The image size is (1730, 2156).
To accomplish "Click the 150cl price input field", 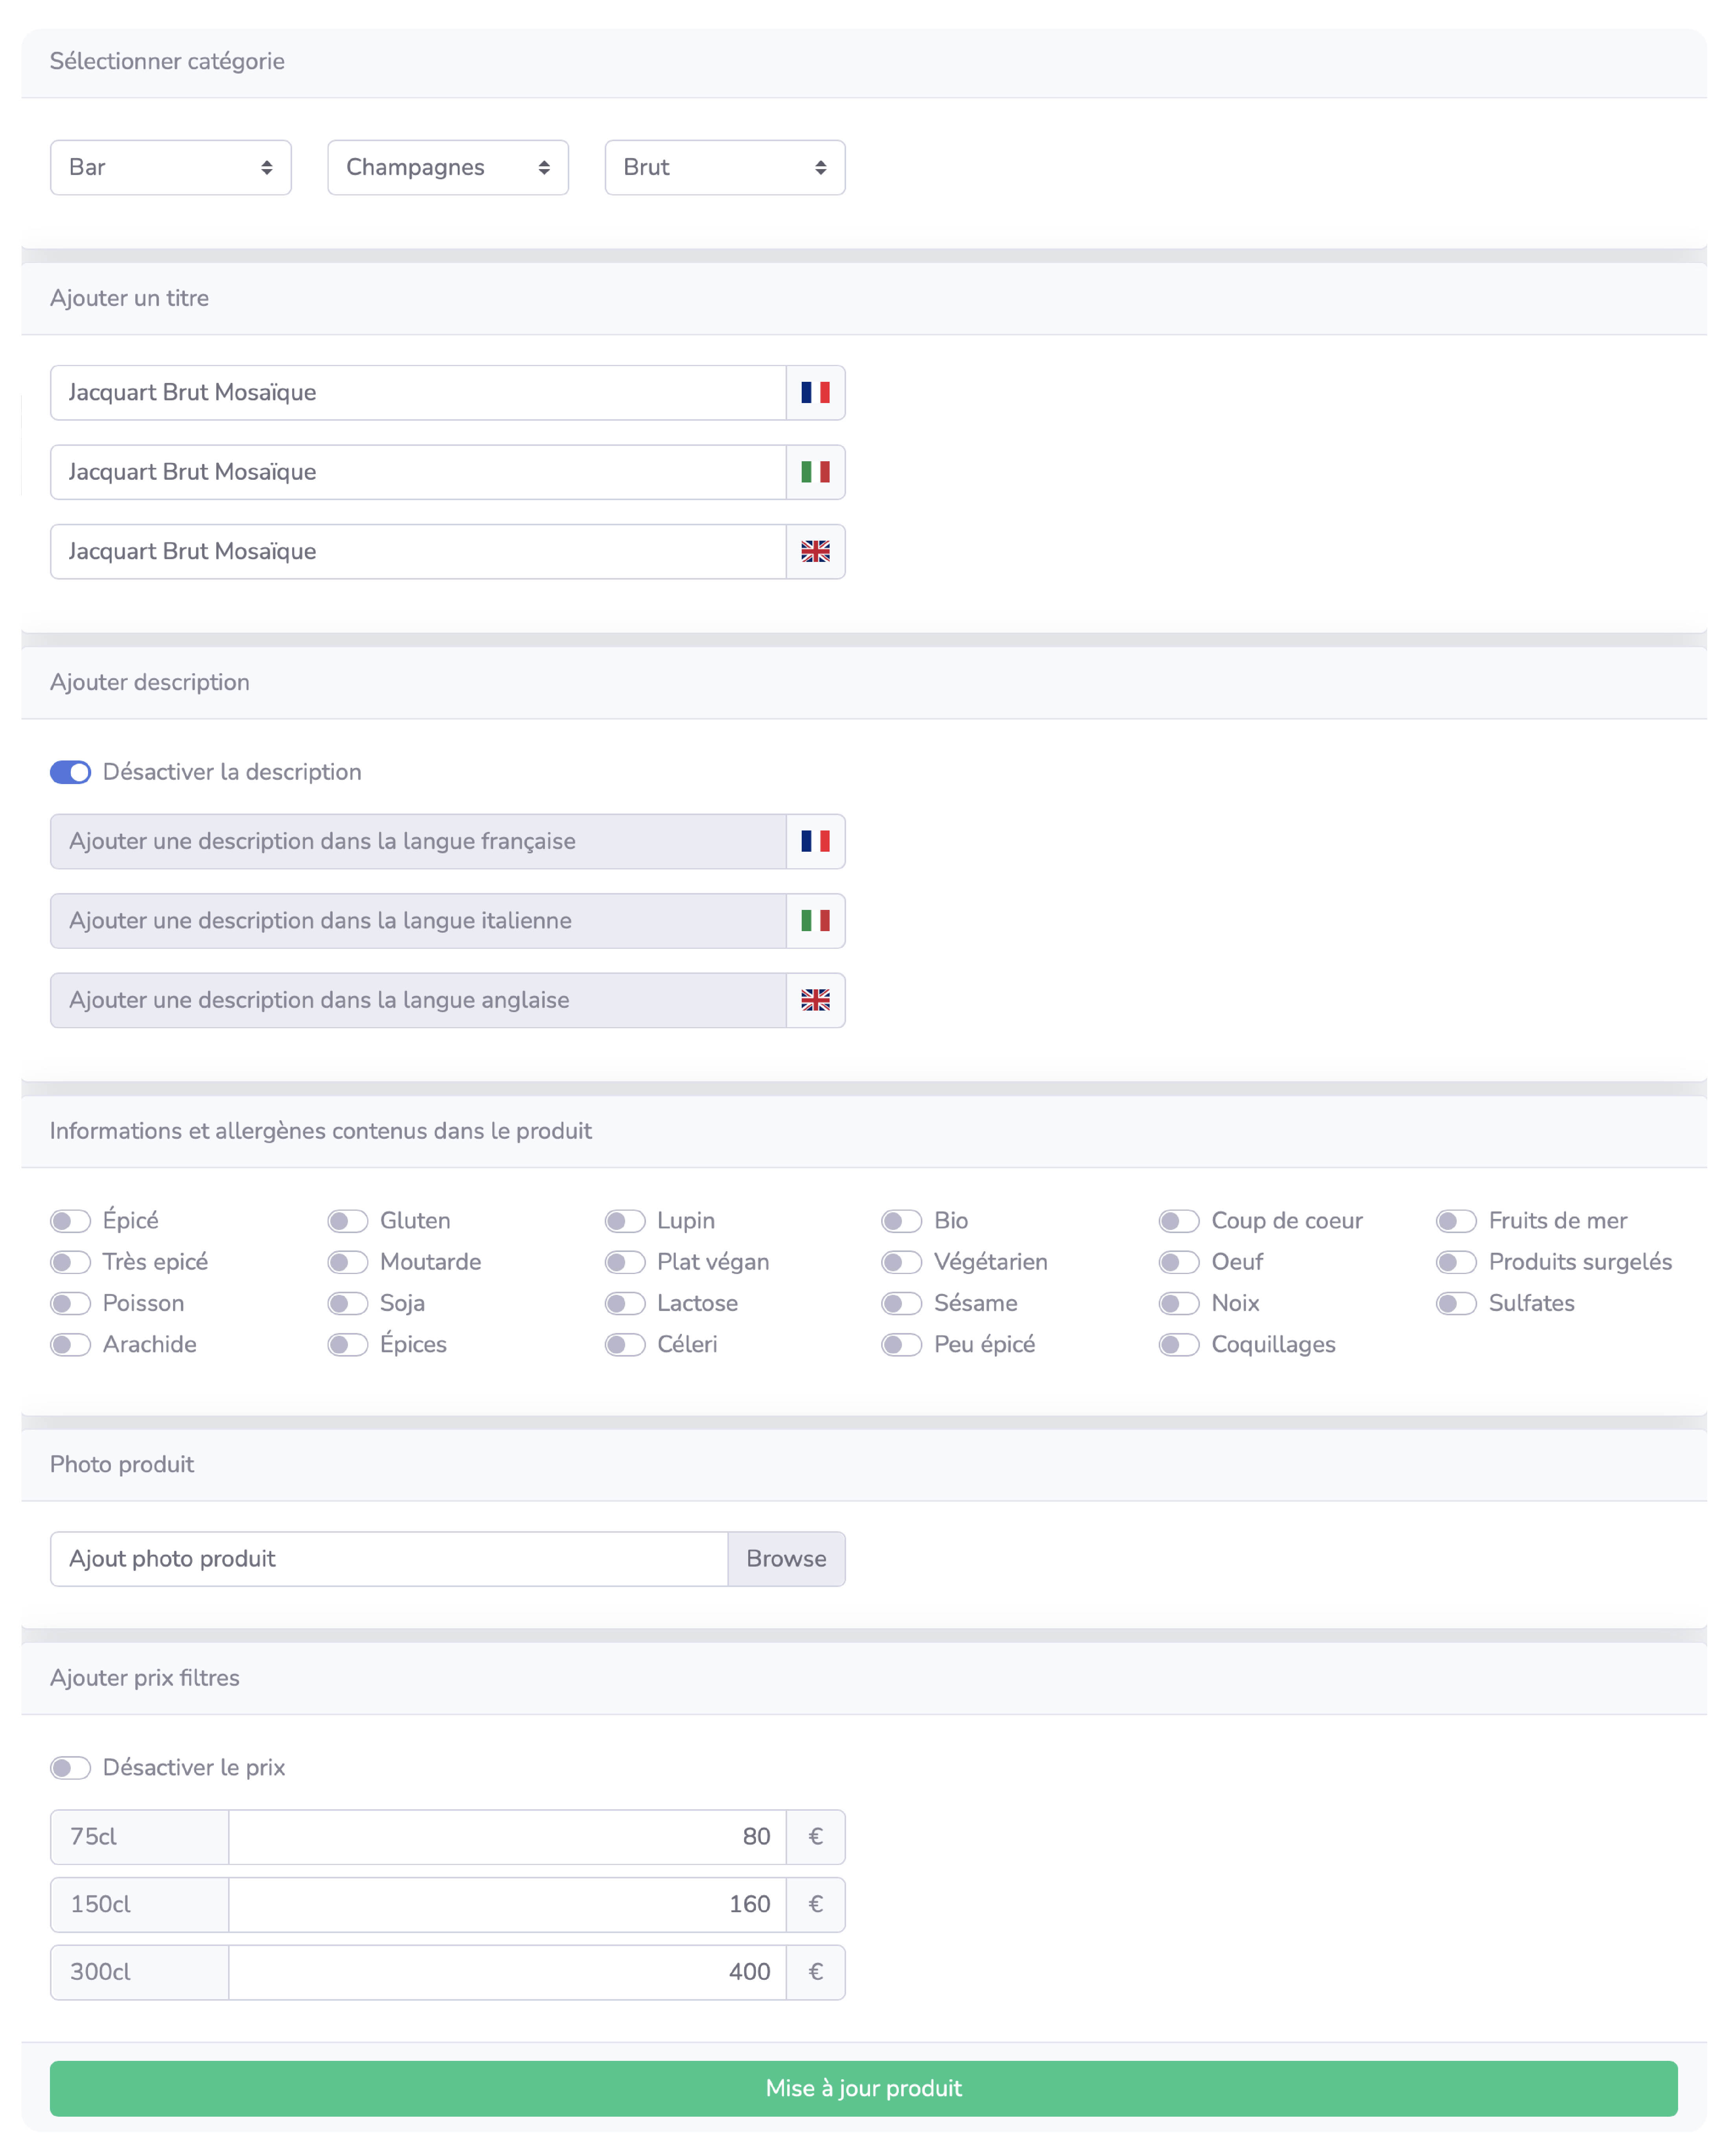I will click(506, 1904).
